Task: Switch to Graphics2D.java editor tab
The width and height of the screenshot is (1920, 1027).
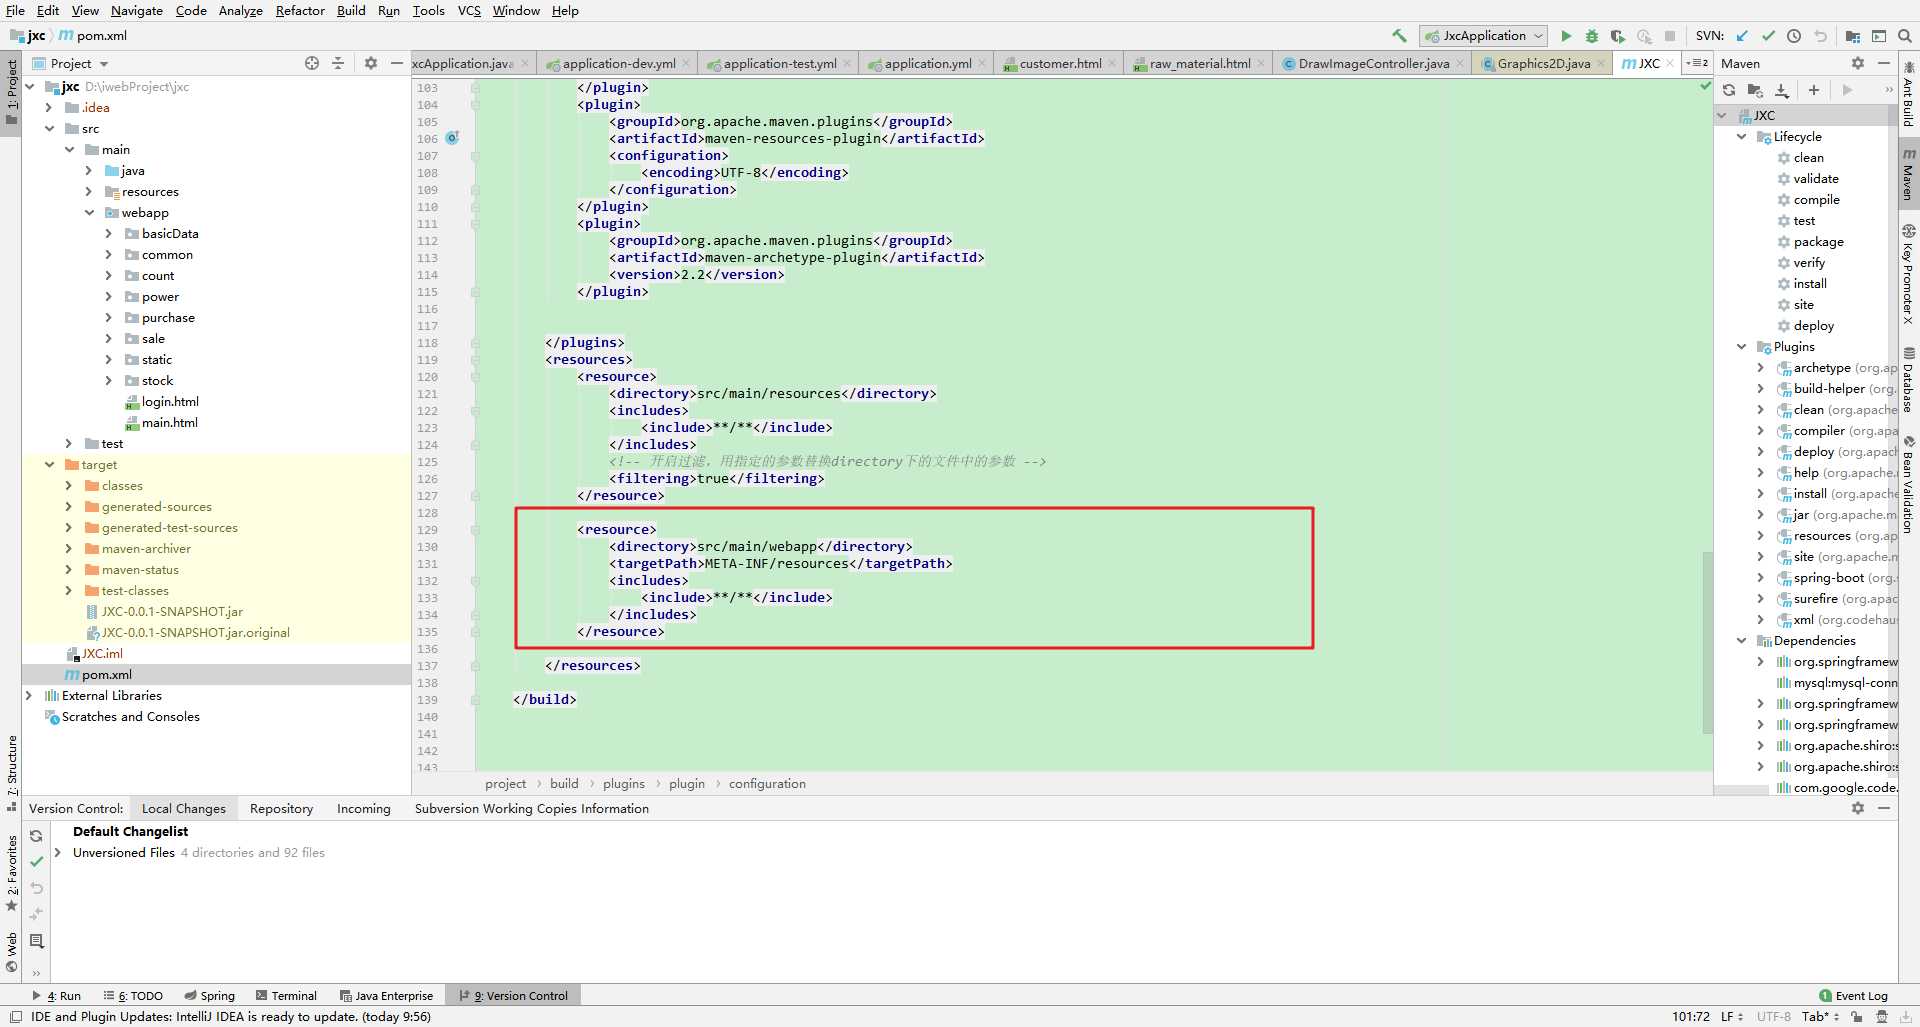Action: [1543, 63]
